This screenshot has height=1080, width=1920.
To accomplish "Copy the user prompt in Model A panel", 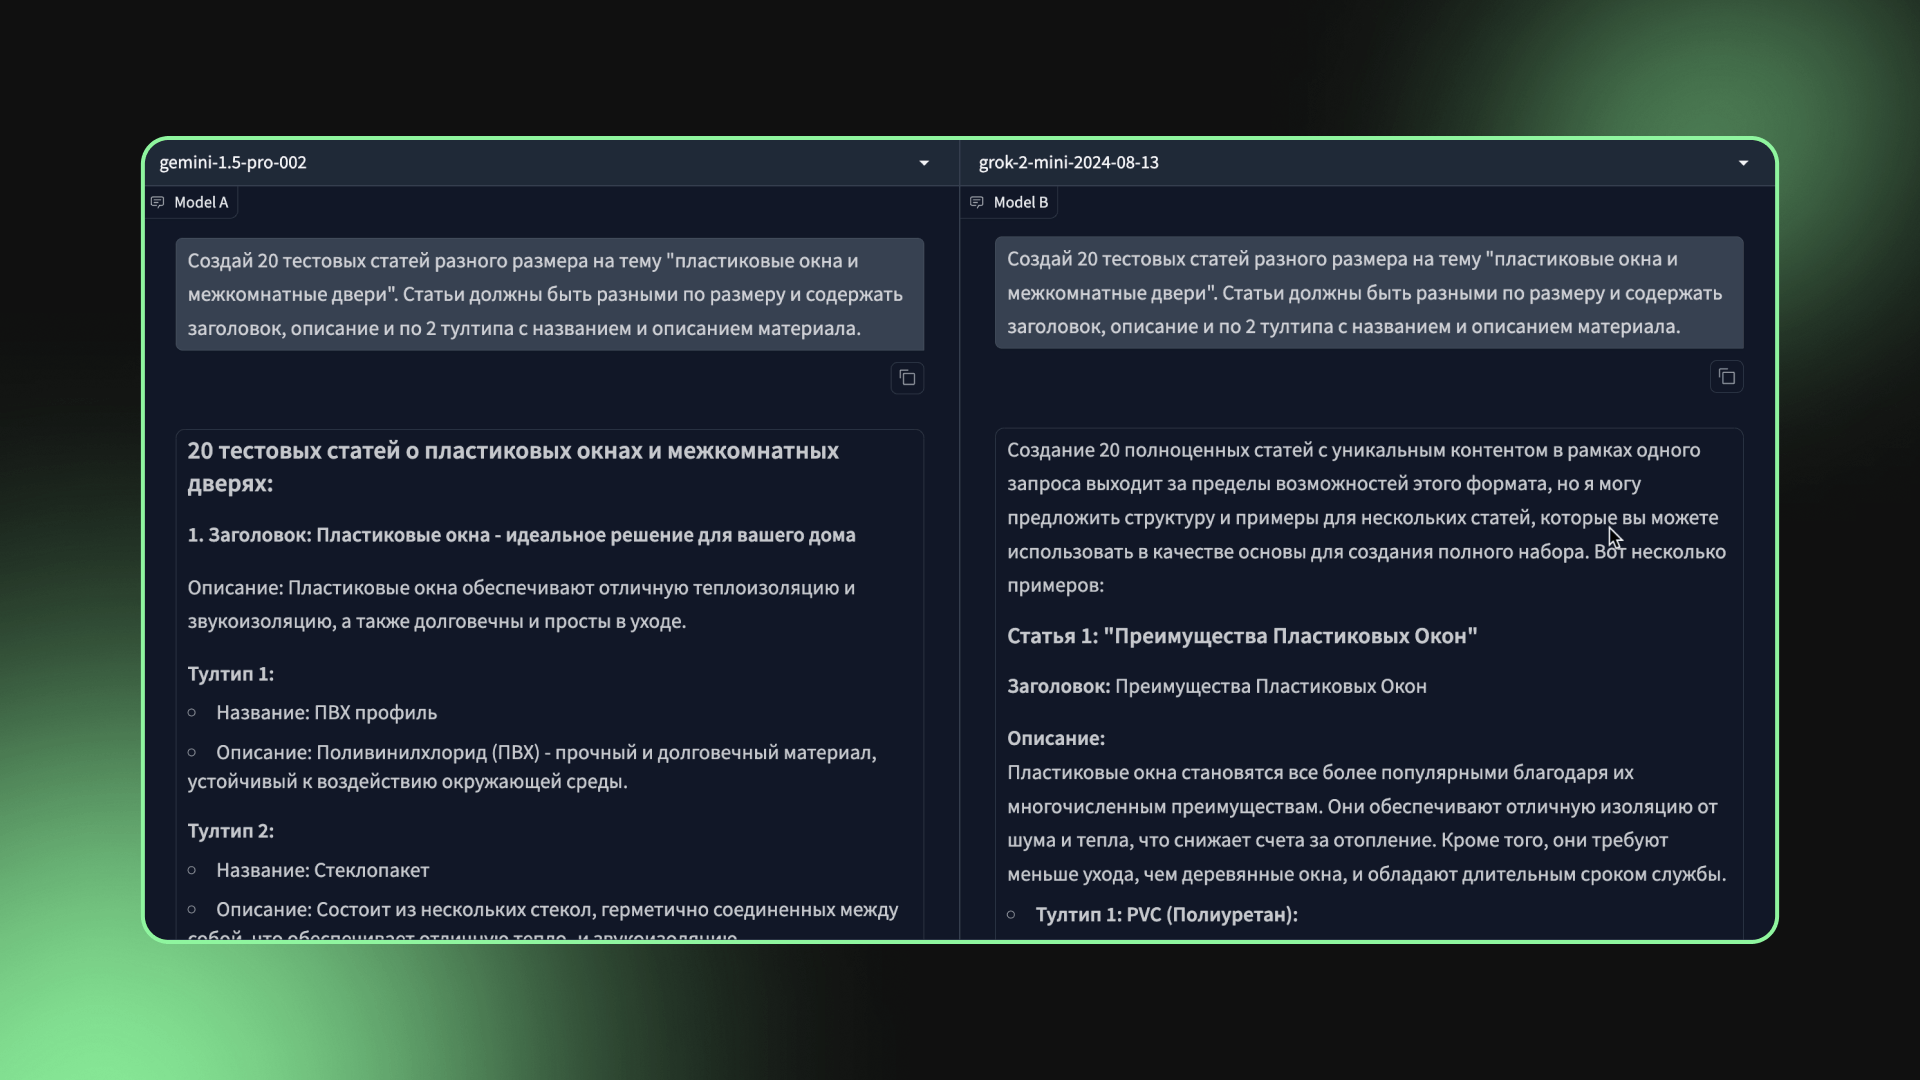I will pos(907,378).
